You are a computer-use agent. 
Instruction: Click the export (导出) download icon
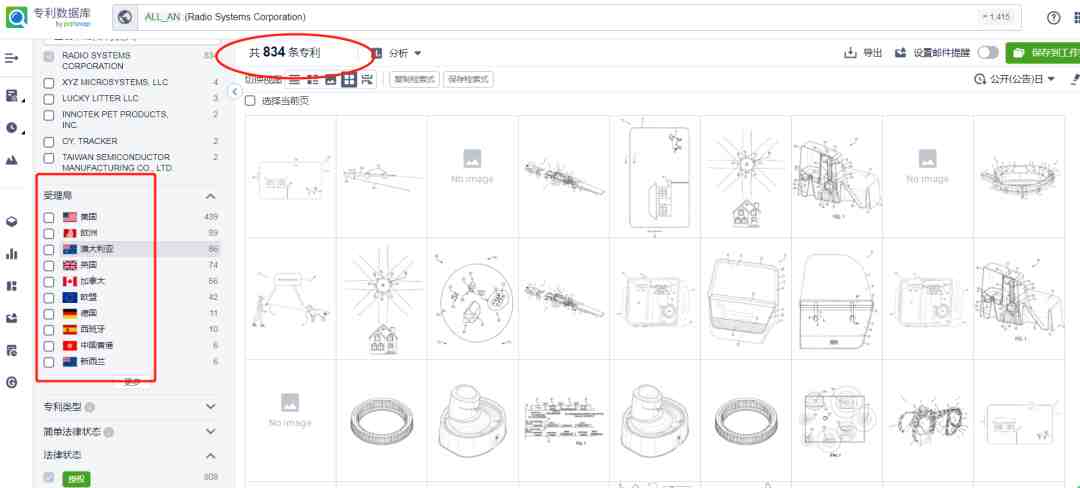click(851, 53)
